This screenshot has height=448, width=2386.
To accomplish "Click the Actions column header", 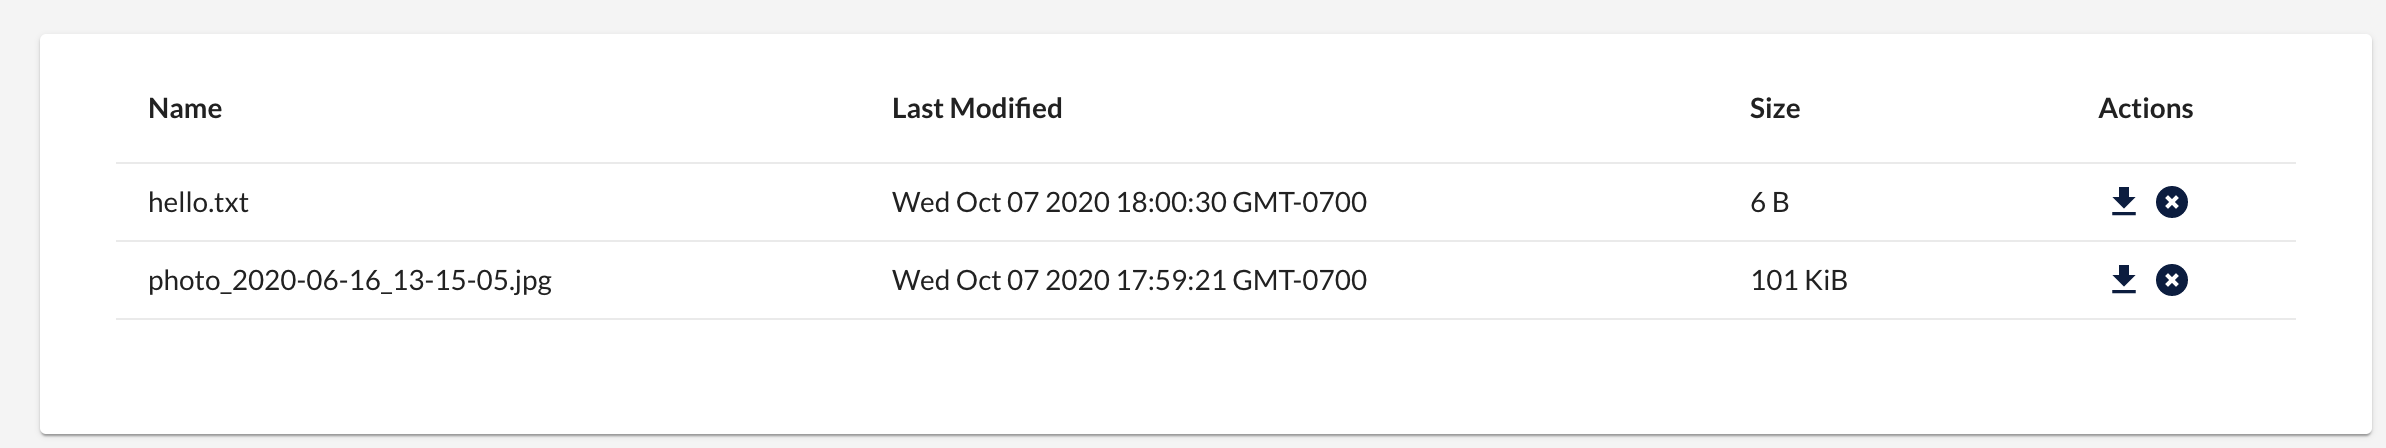I will coord(2146,108).
